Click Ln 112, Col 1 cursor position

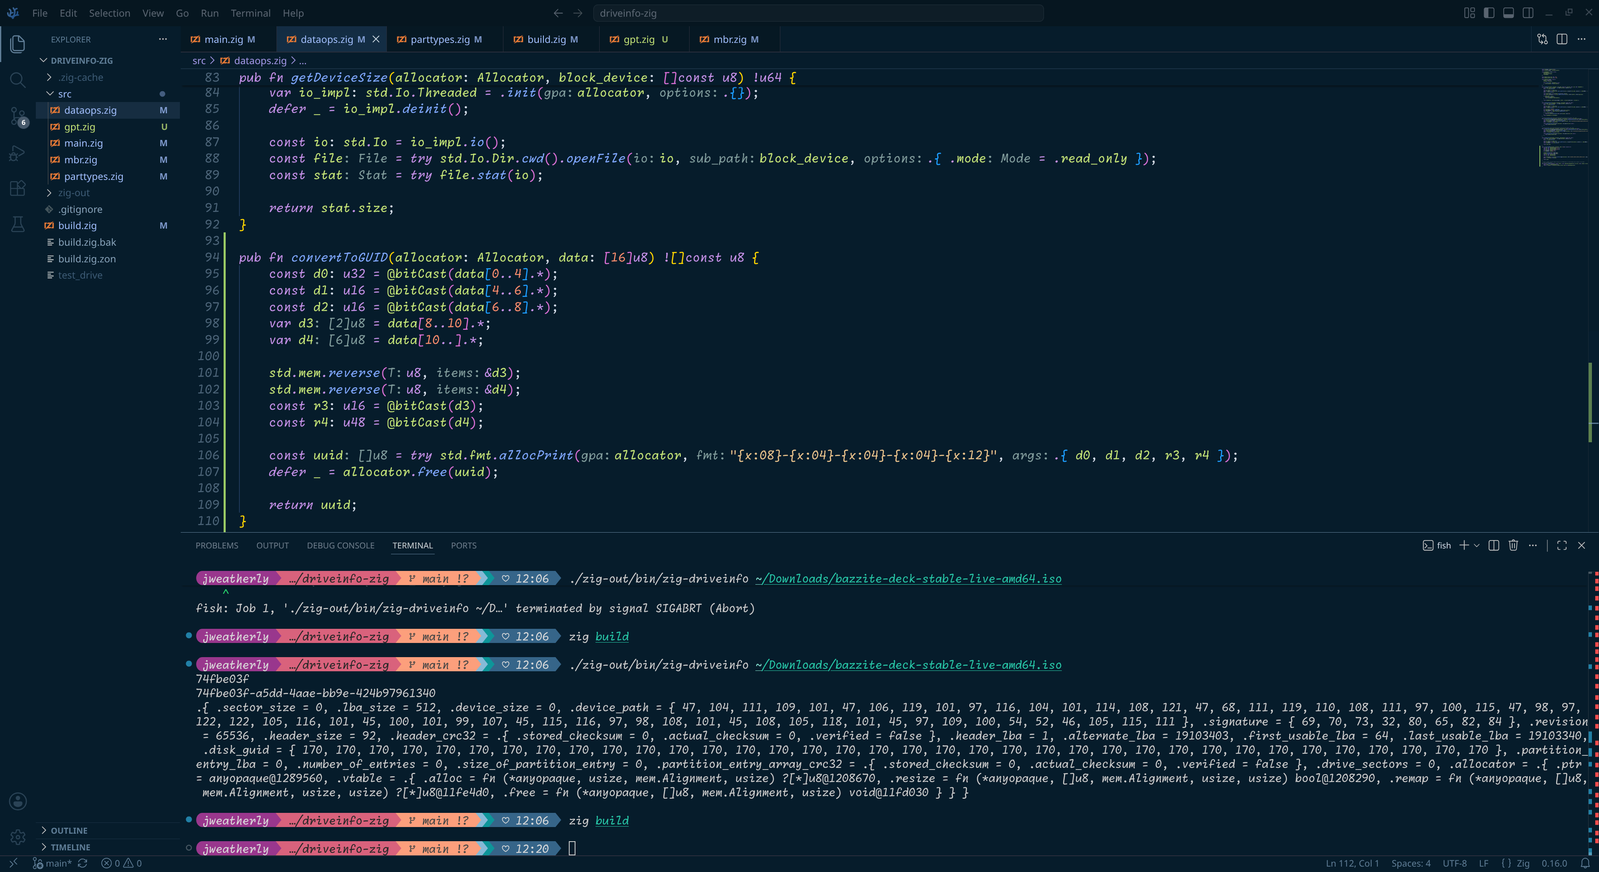coord(1352,863)
